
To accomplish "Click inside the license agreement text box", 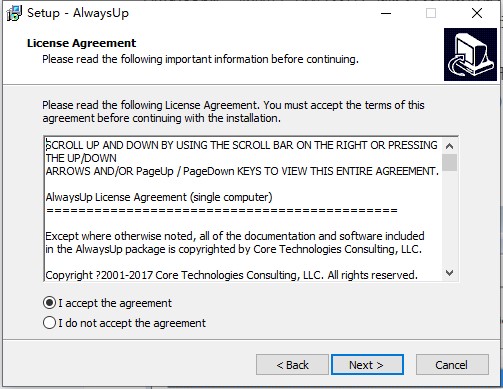I will pyautogui.click(x=243, y=210).
